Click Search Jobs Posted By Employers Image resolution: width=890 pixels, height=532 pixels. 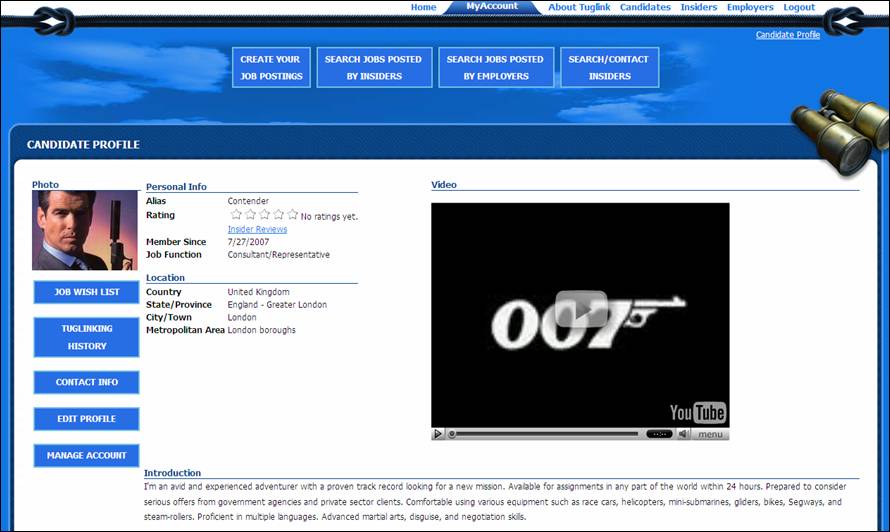coord(496,67)
